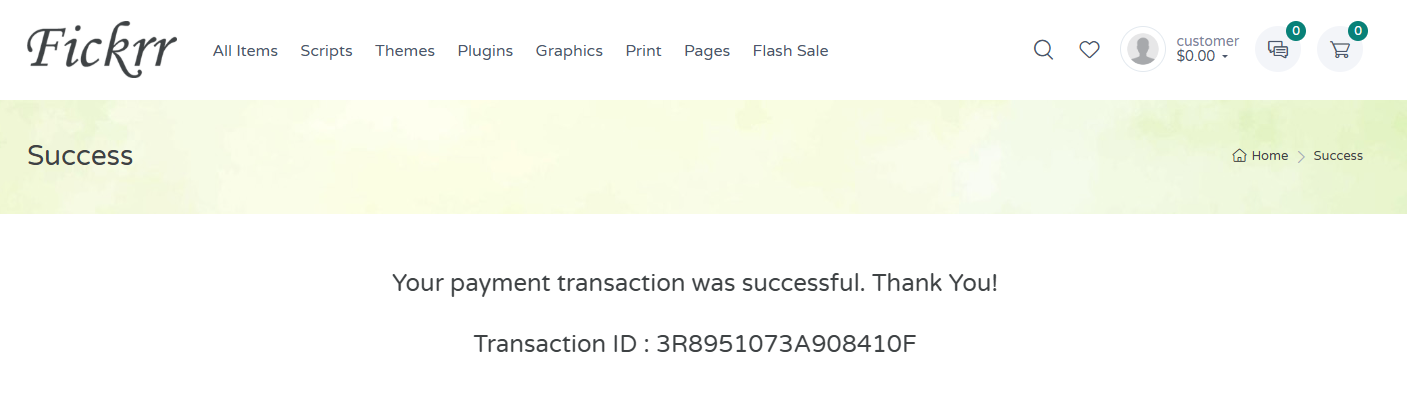The height and width of the screenshot is (414, 1407).
Task: Click the search magnifier icon
Action: (x=1043, y=50)
